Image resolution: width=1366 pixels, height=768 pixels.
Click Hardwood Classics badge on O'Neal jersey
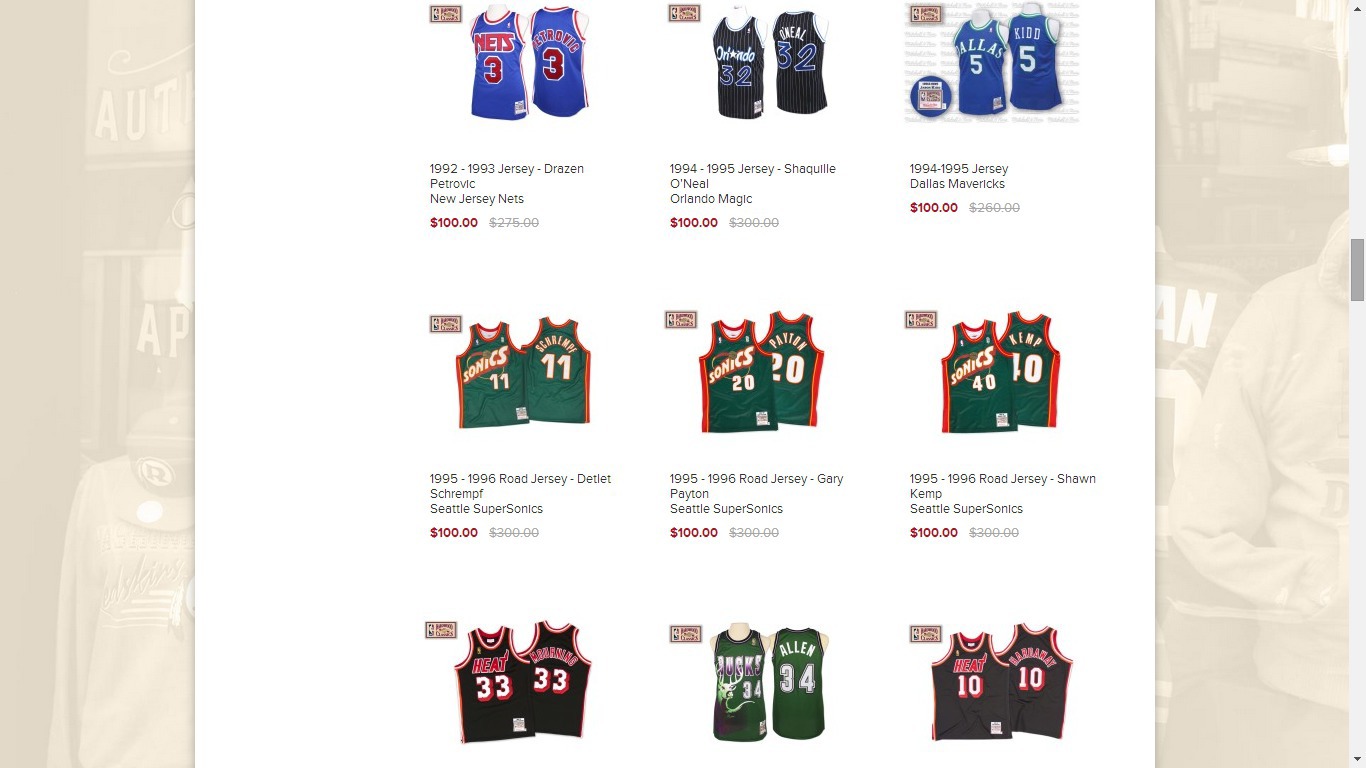pos(685,13)
